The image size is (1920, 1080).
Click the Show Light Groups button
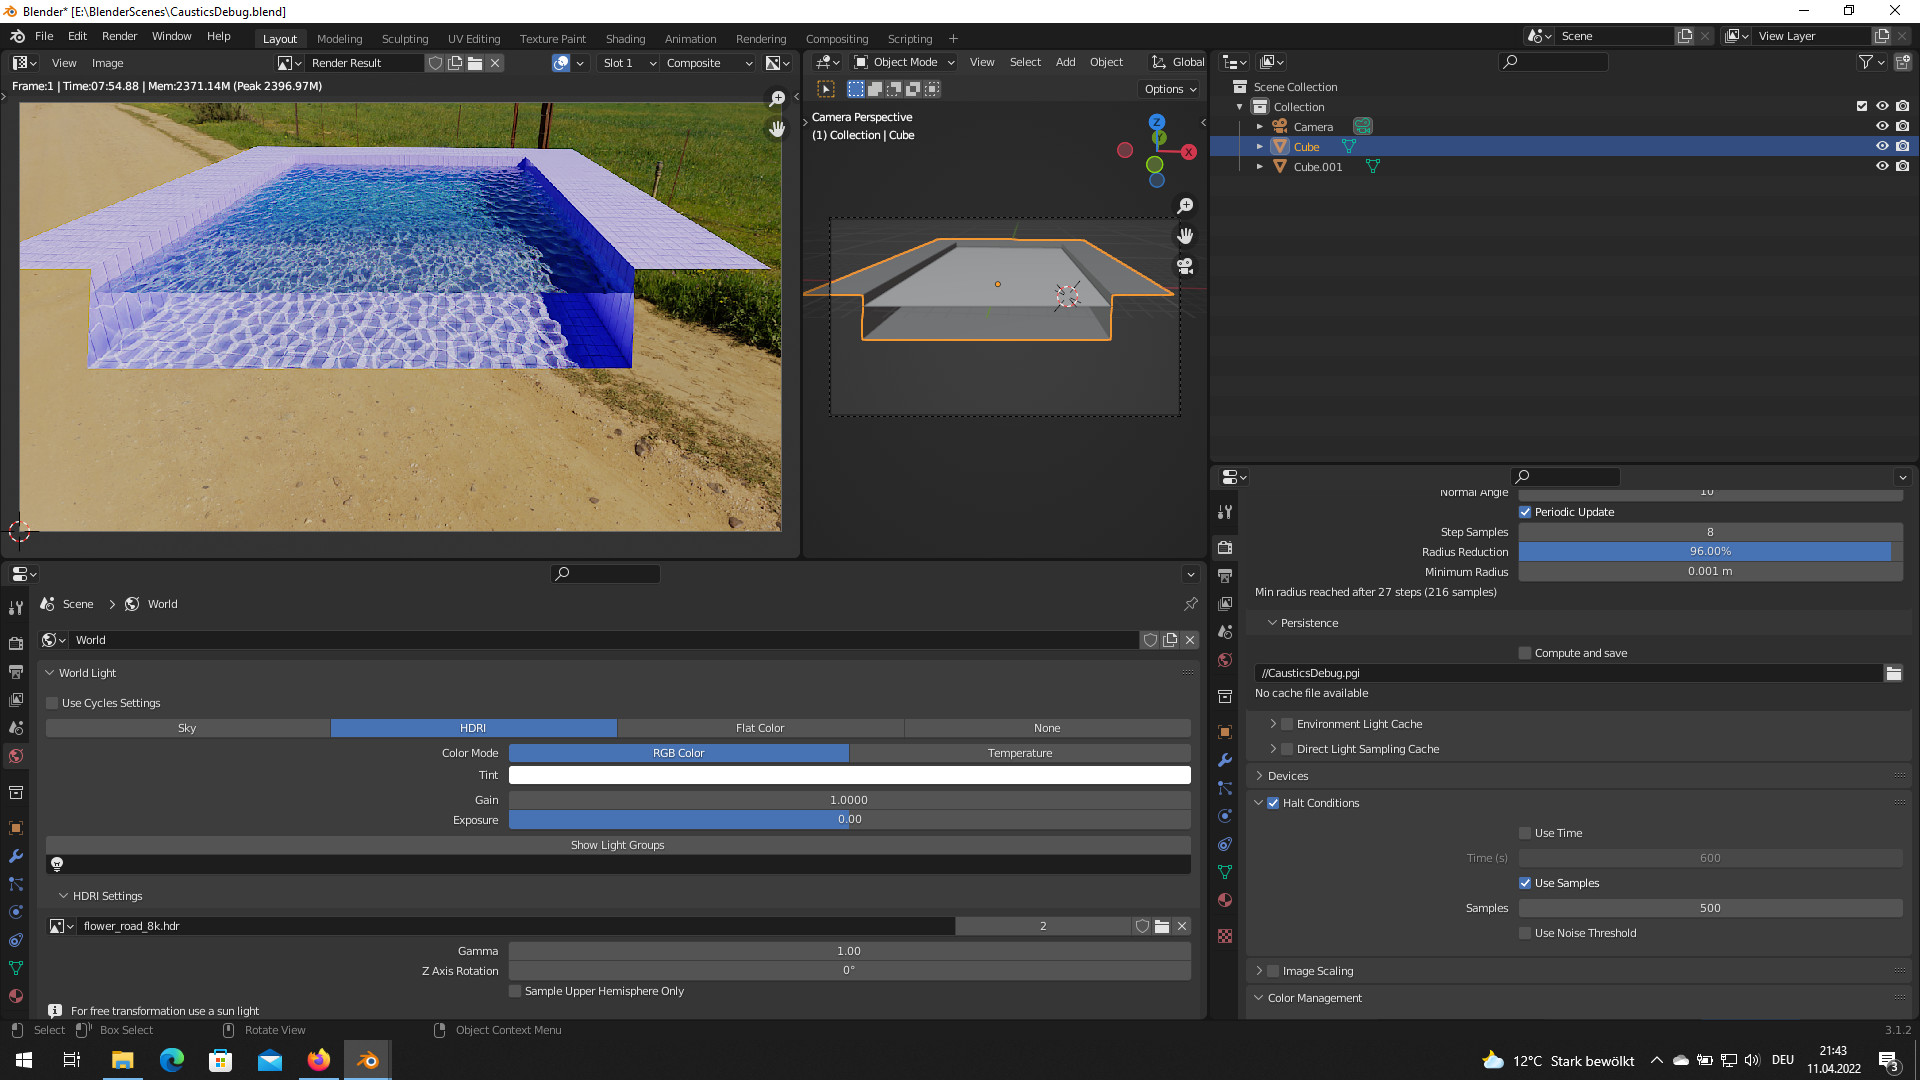coord(617,845)
